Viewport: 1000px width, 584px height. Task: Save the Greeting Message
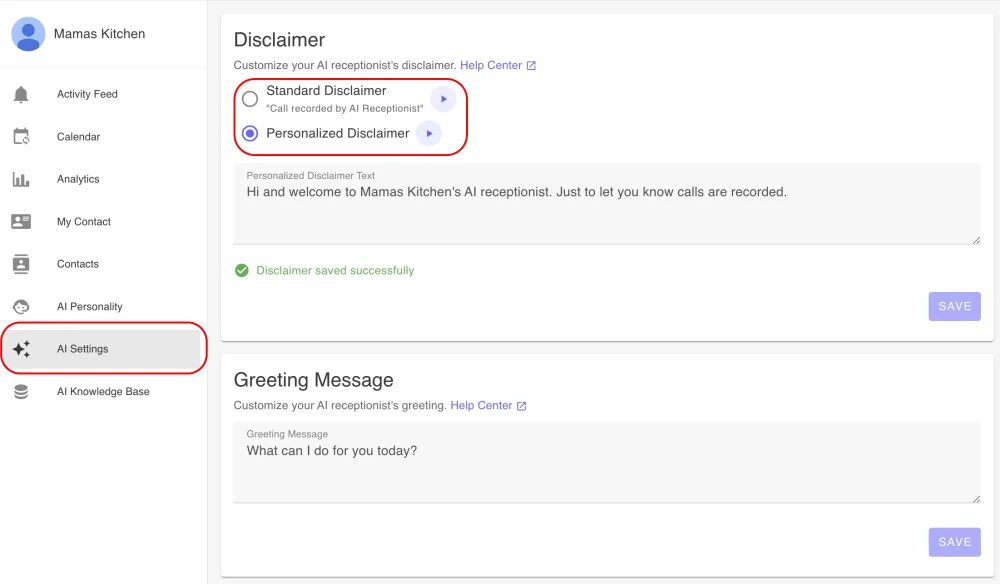pyautogui.click(x=954, y=541)
